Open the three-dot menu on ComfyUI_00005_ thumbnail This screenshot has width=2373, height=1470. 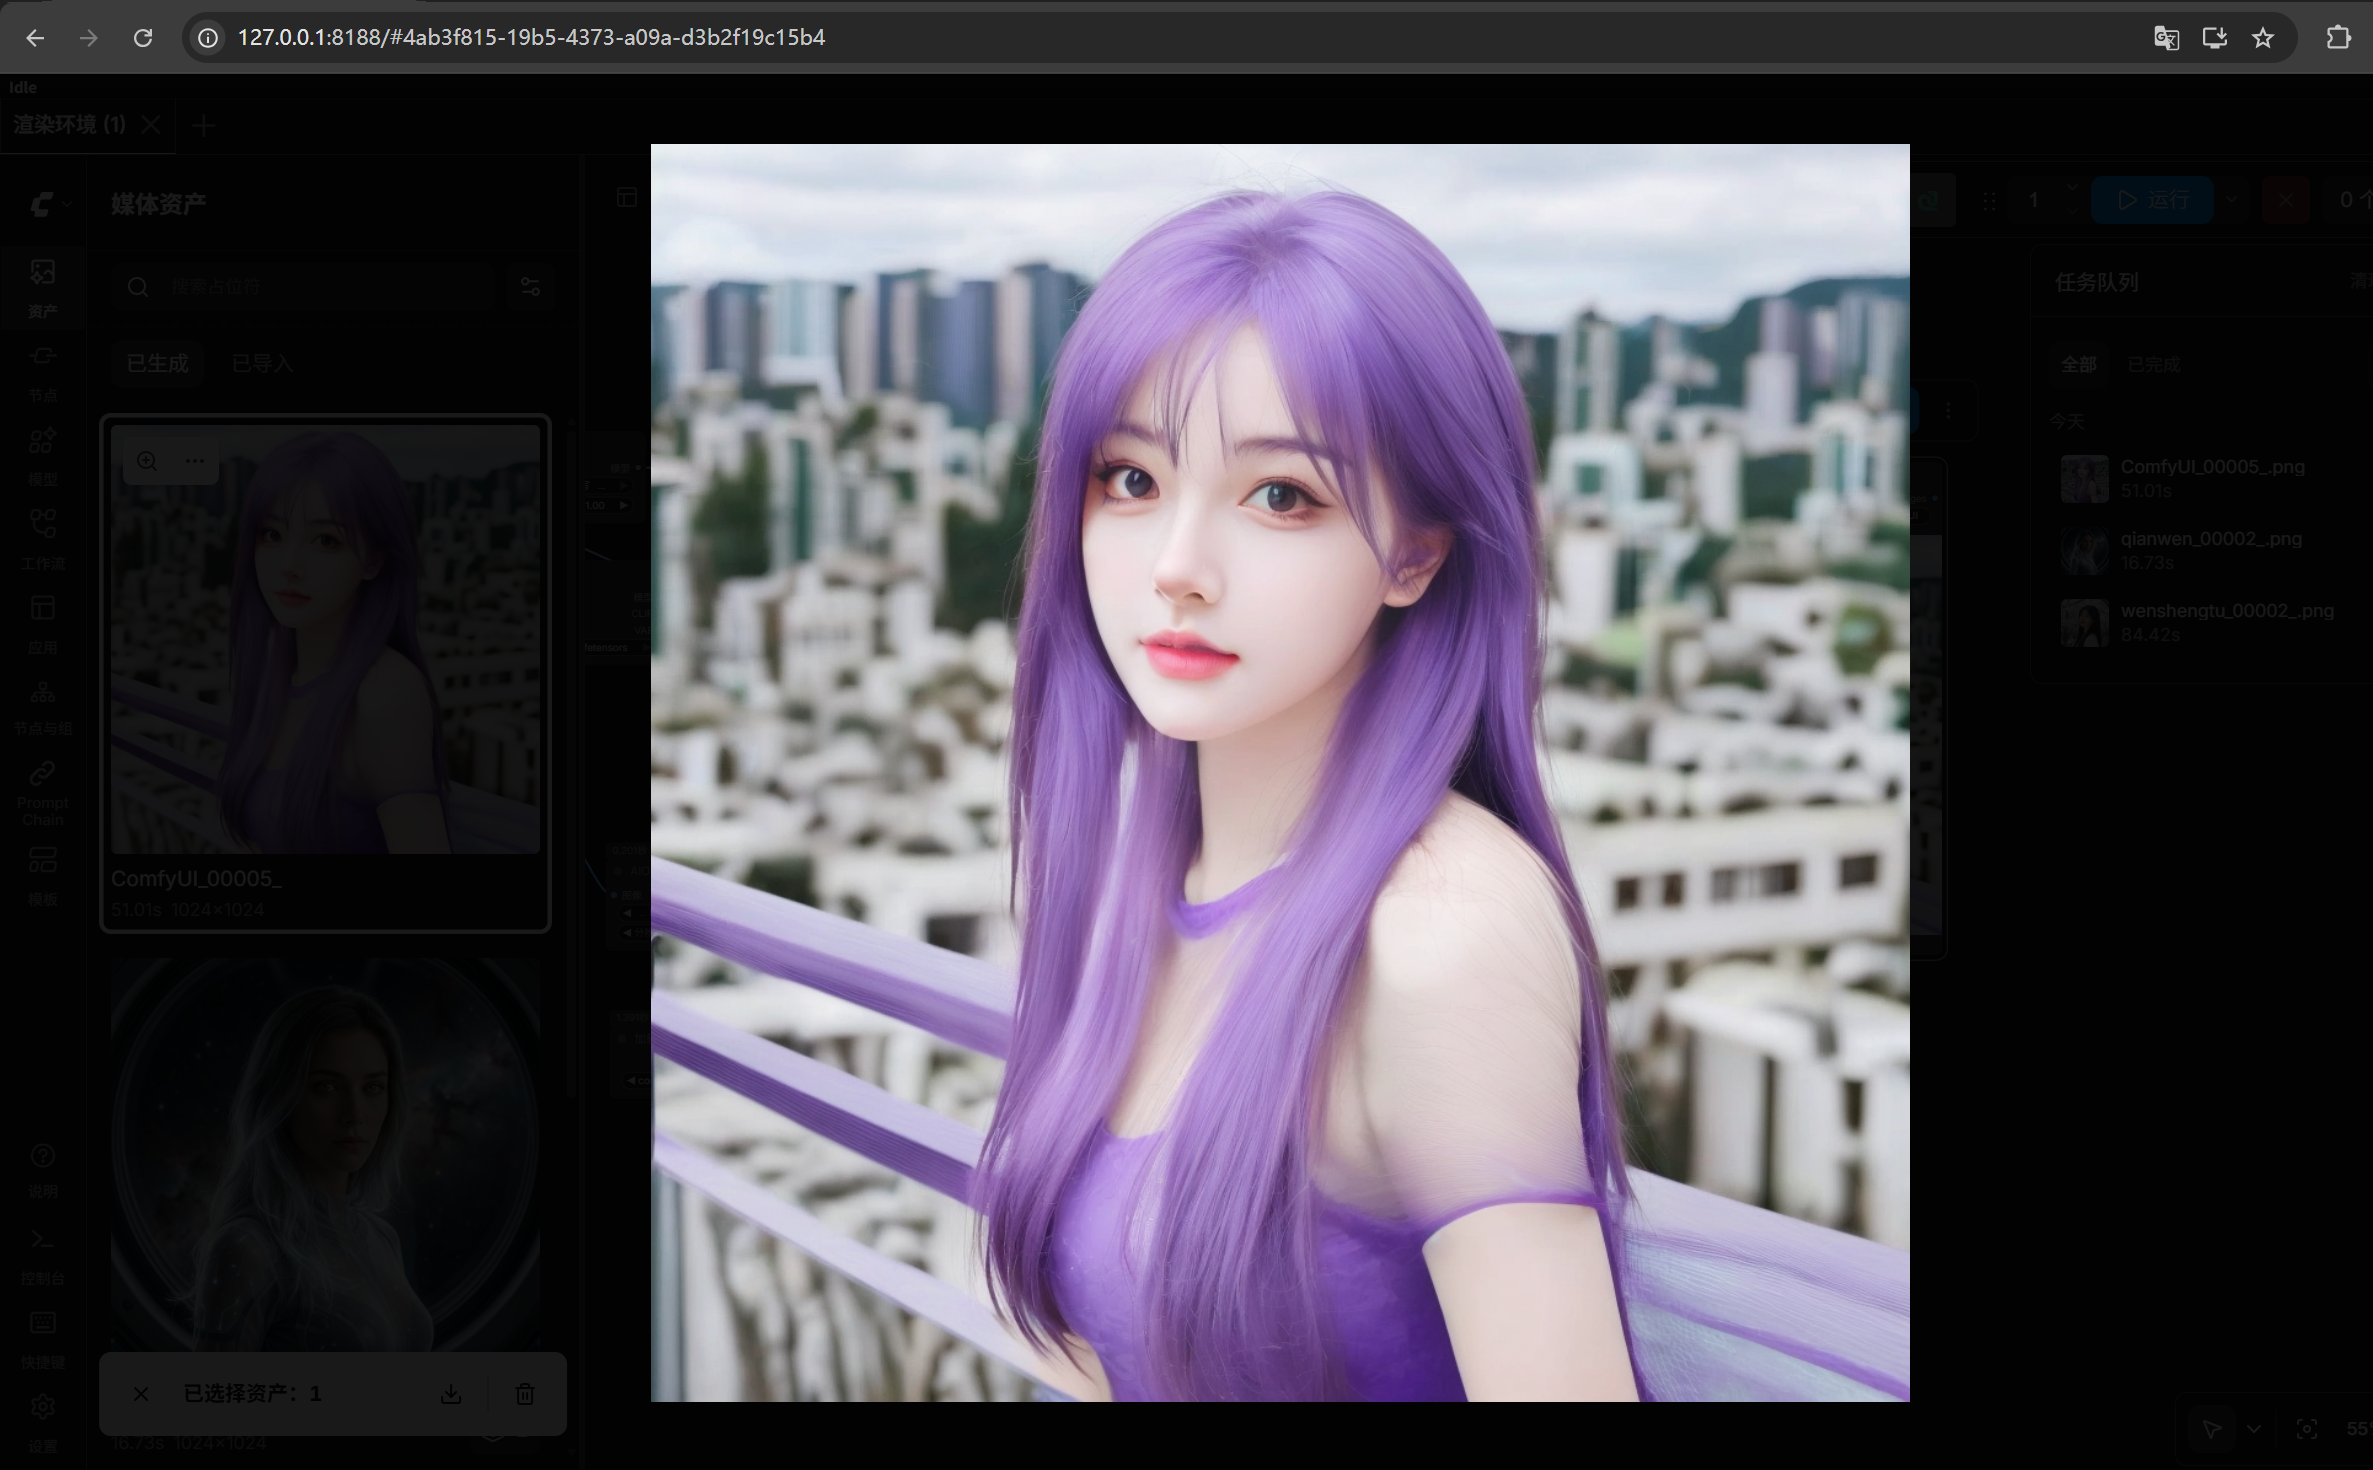tap(195, 461)
